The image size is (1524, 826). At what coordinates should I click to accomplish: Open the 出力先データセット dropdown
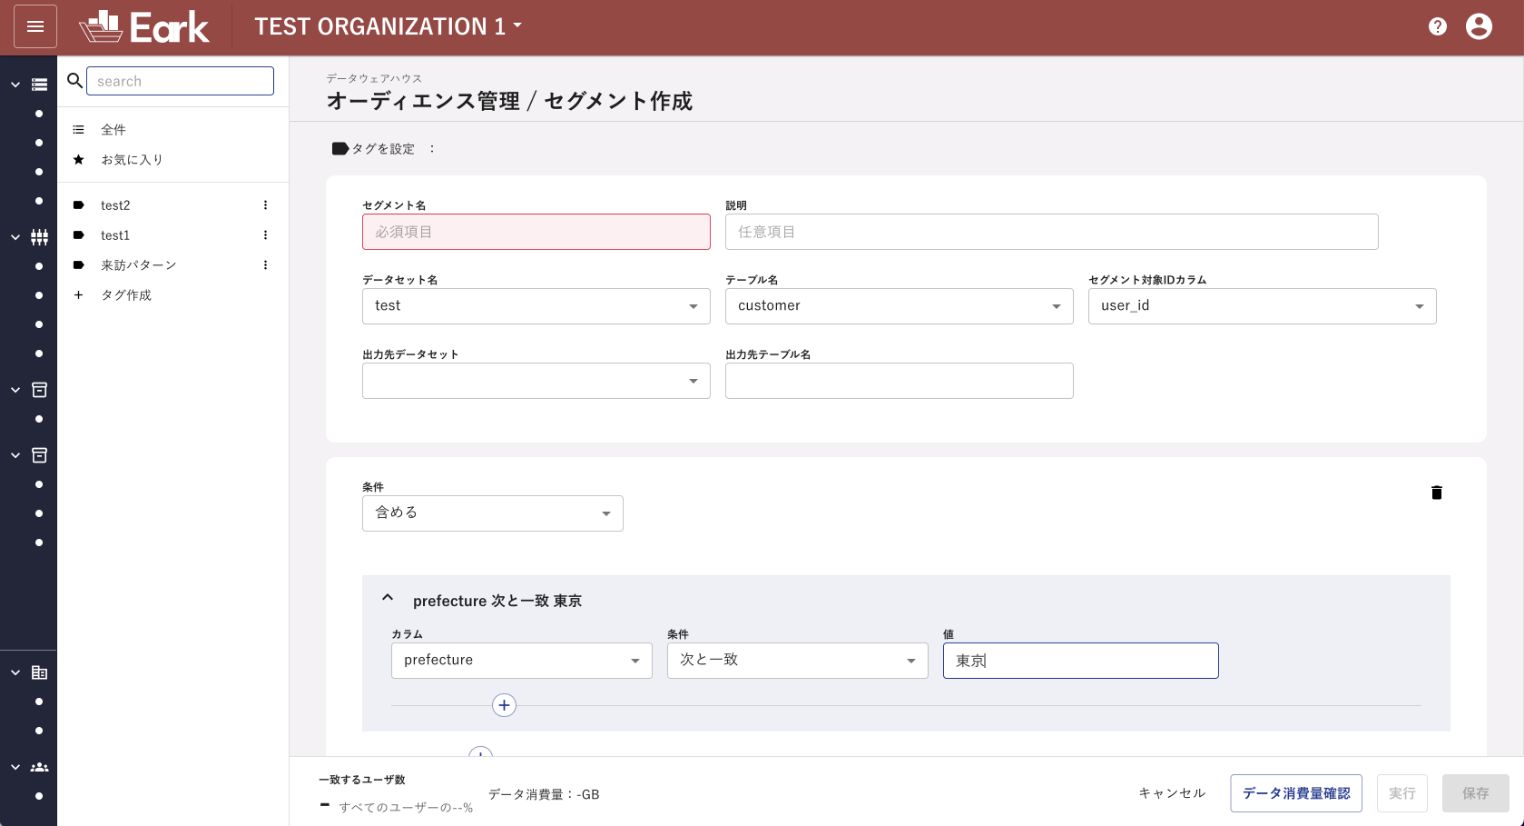tap(536, 381)
